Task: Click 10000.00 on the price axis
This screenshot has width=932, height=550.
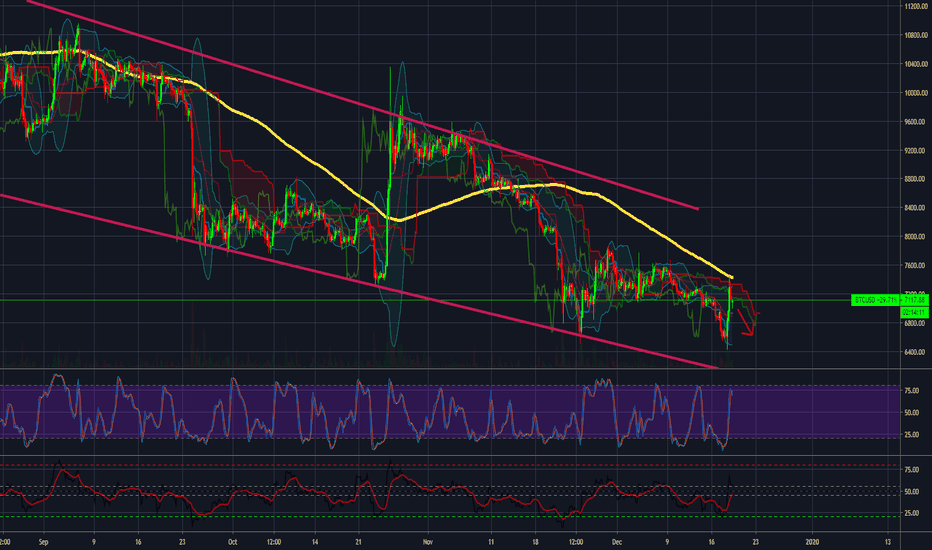Action: click(x=915, y=93)
